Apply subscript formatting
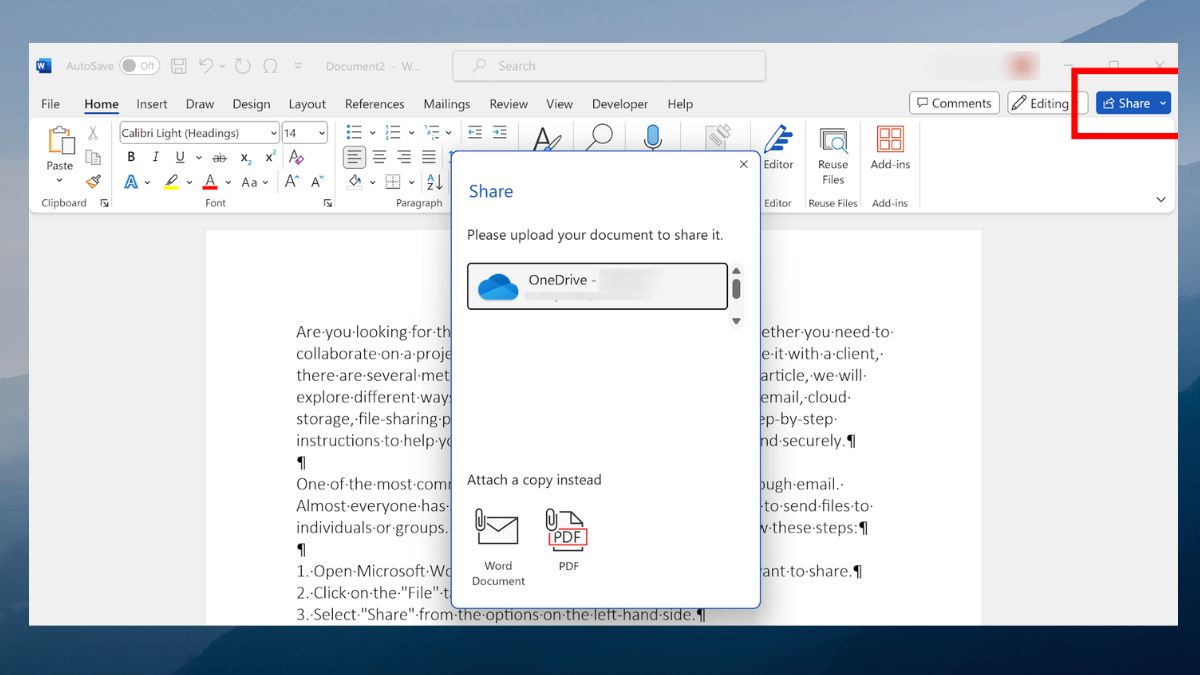This screenshot has height=675, width=1200. point(246,157)
